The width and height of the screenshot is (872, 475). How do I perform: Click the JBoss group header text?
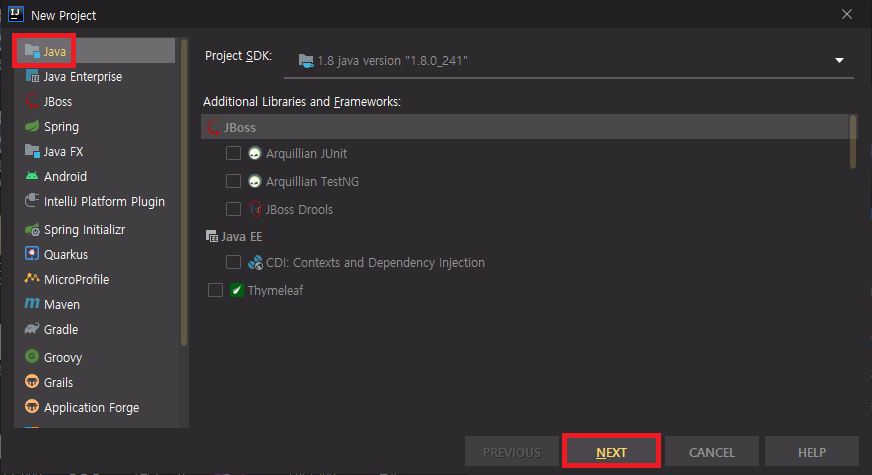point(240,127)
